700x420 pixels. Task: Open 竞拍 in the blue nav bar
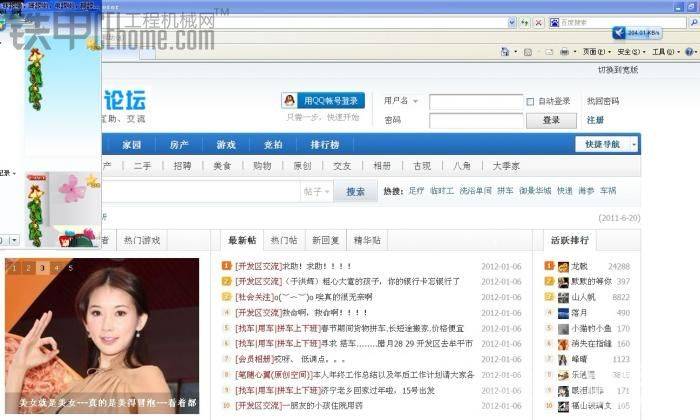point(273,145)
